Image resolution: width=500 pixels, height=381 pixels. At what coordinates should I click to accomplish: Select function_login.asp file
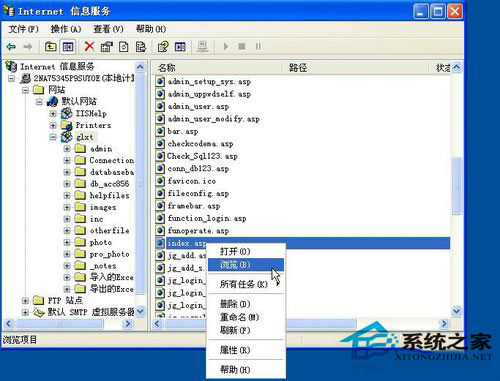[x=207, y=218]
